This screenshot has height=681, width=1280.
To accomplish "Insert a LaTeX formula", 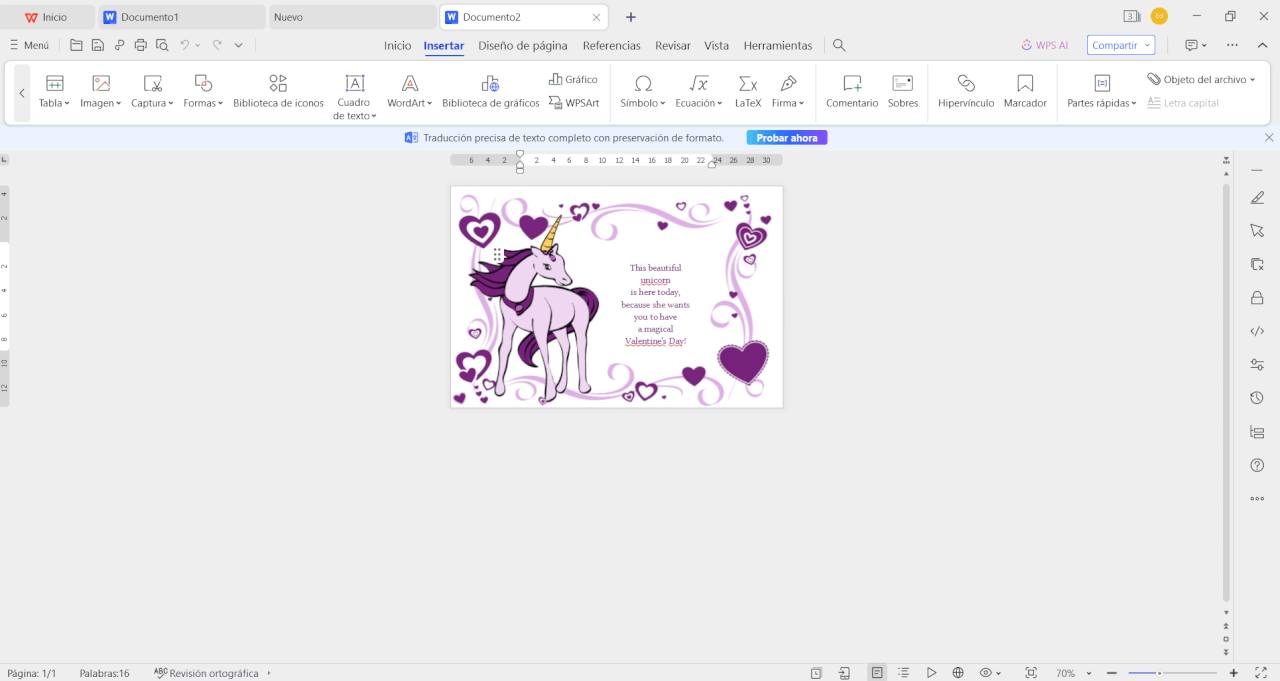I will (748, 90).
